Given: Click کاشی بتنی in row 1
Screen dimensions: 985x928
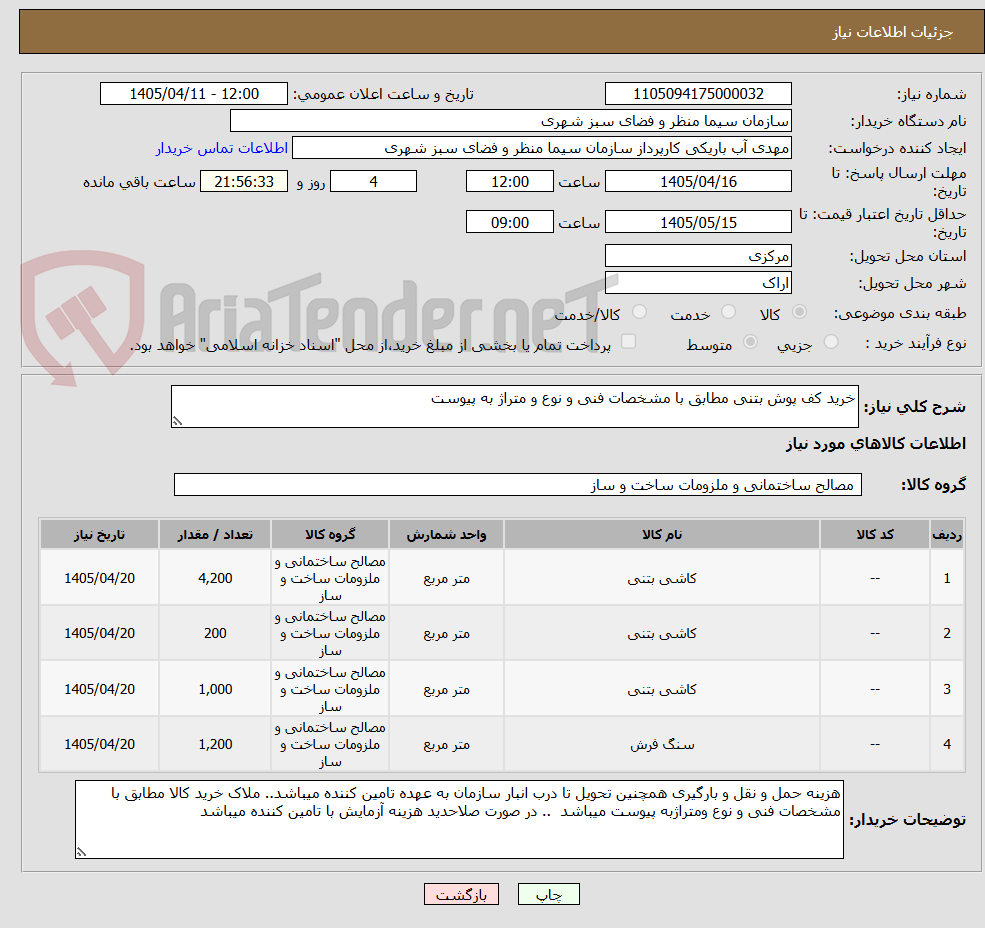Looking at the screenshot, I should pyautogui.click(x=661, y=578).
